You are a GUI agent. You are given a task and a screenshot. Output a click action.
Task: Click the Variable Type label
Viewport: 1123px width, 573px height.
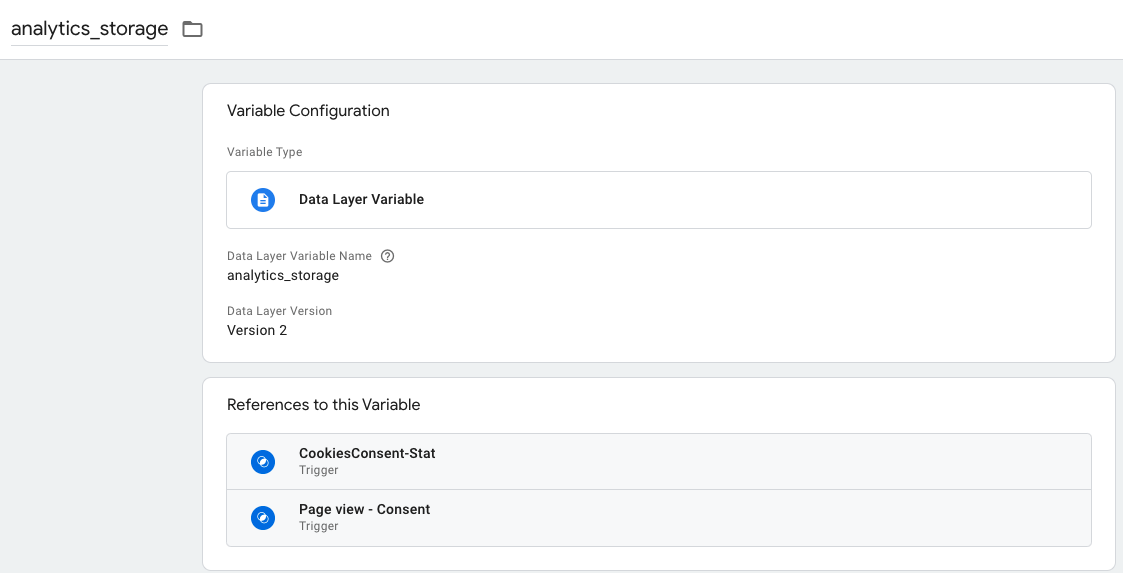pyautogui.click(x=264, y=152)
